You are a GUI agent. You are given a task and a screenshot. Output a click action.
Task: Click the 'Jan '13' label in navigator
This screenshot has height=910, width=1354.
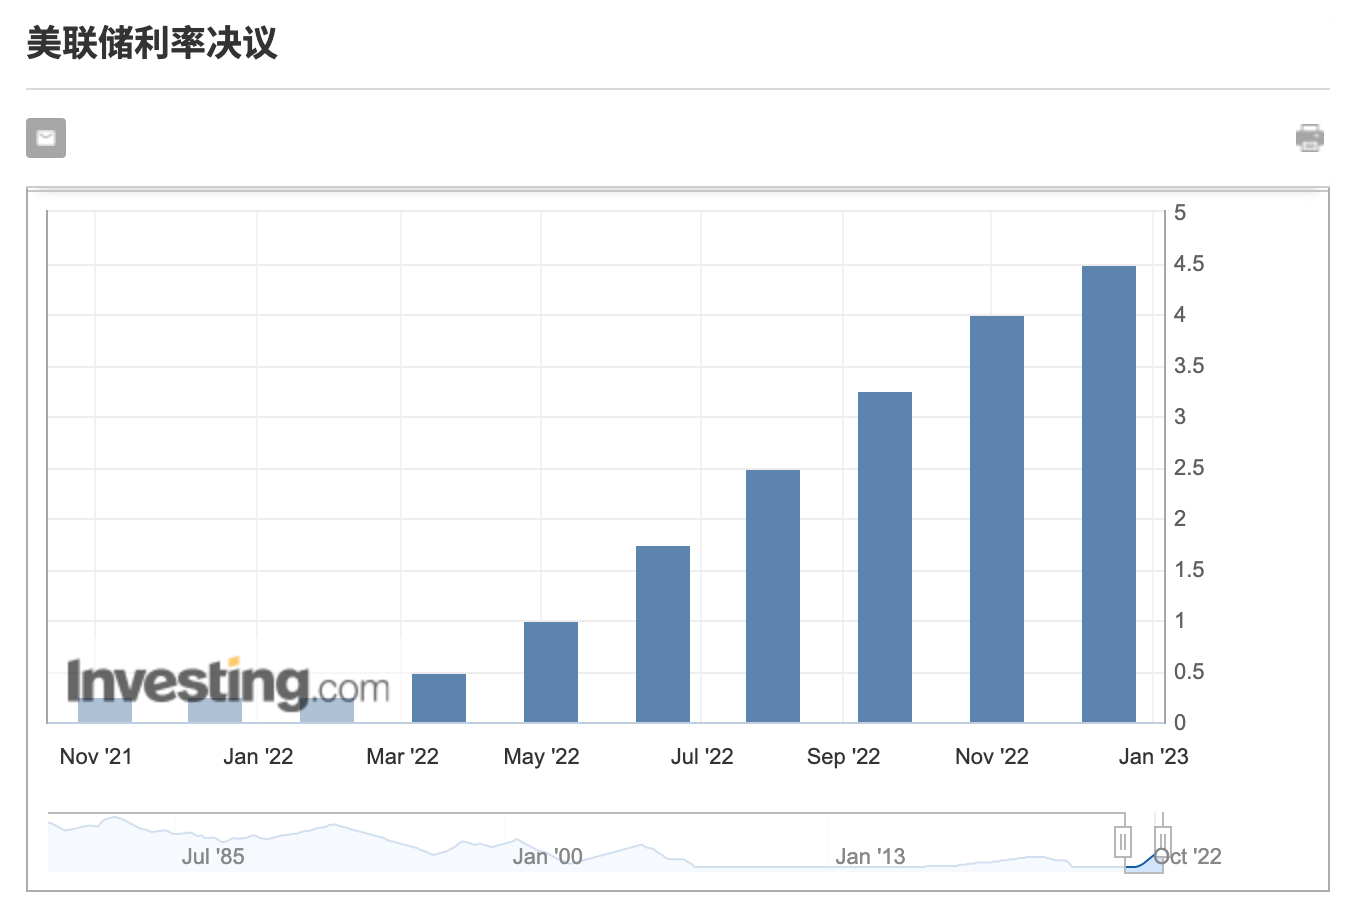pyautogui.click(x=870, y=857)
